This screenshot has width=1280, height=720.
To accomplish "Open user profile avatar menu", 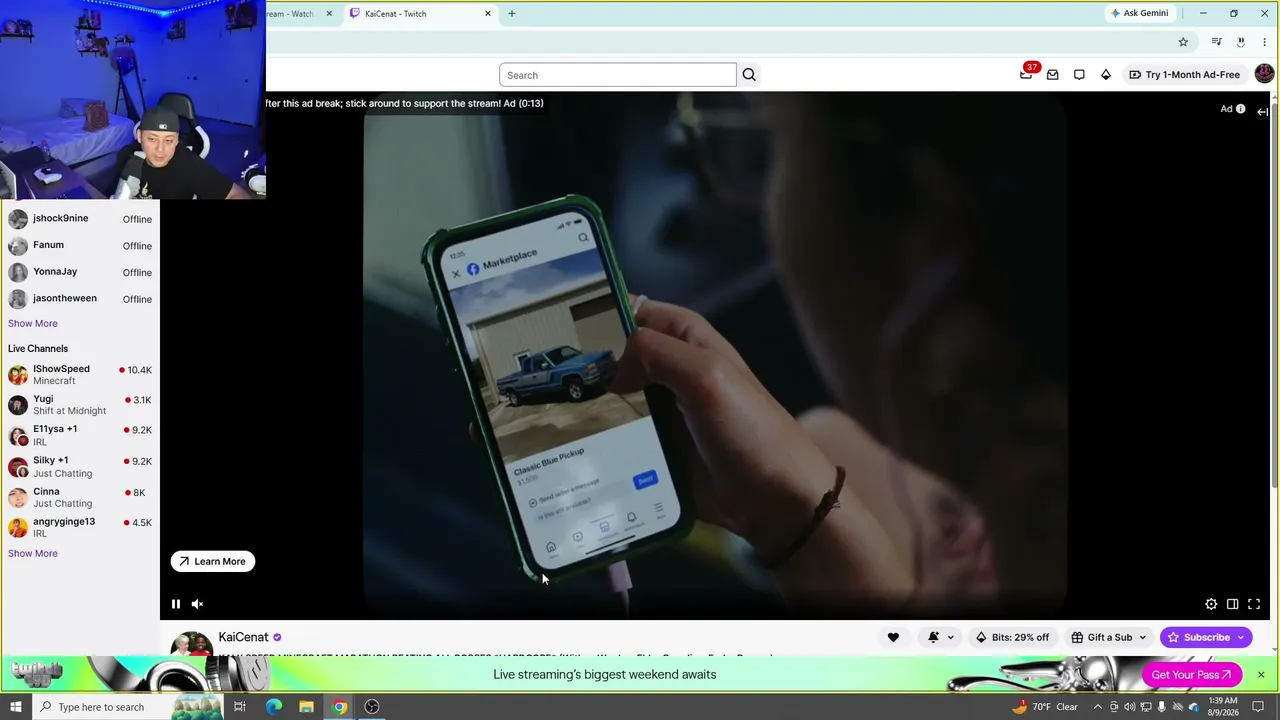I will click(x=1264, y=74).
